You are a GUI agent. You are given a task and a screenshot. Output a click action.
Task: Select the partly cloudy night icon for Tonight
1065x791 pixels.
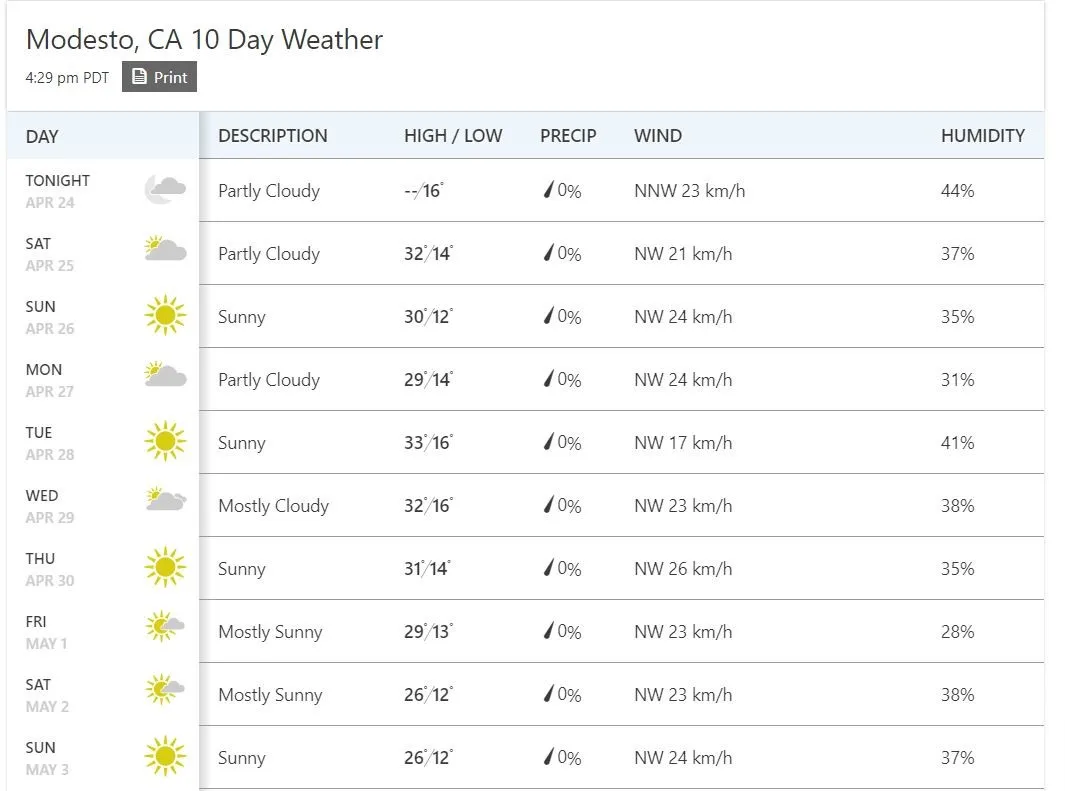165,189
